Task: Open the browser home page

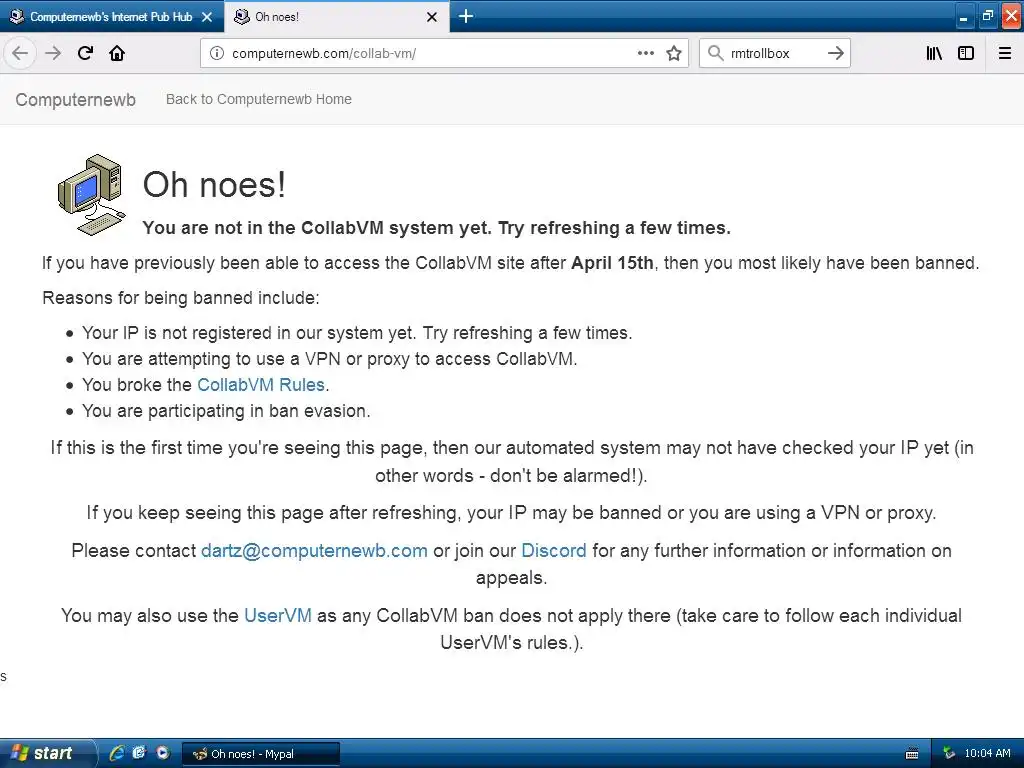Action: tap(117, 53)
